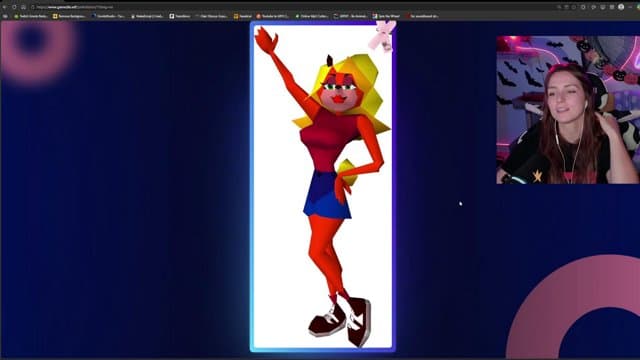Click the browser profile avatar icon
This screenshot has height=360, width=640.
click(621, 7)
